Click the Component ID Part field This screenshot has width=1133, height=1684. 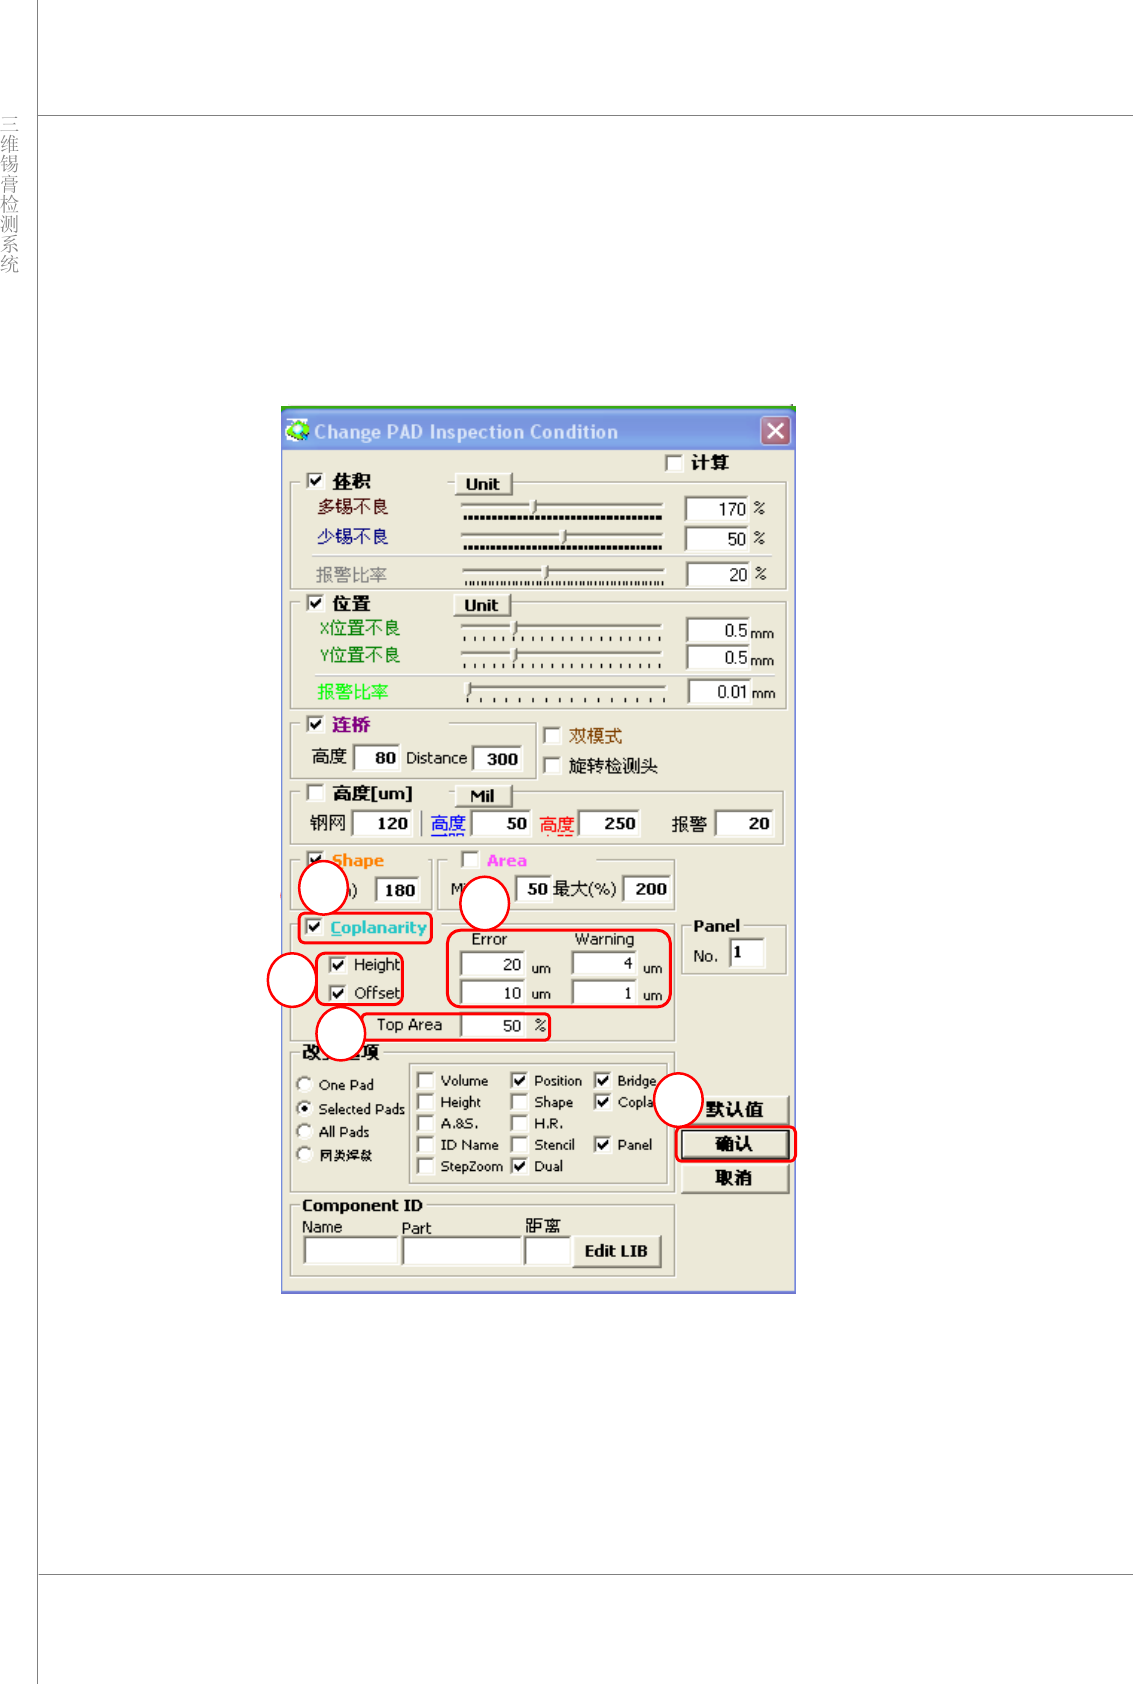point(463,1251)
